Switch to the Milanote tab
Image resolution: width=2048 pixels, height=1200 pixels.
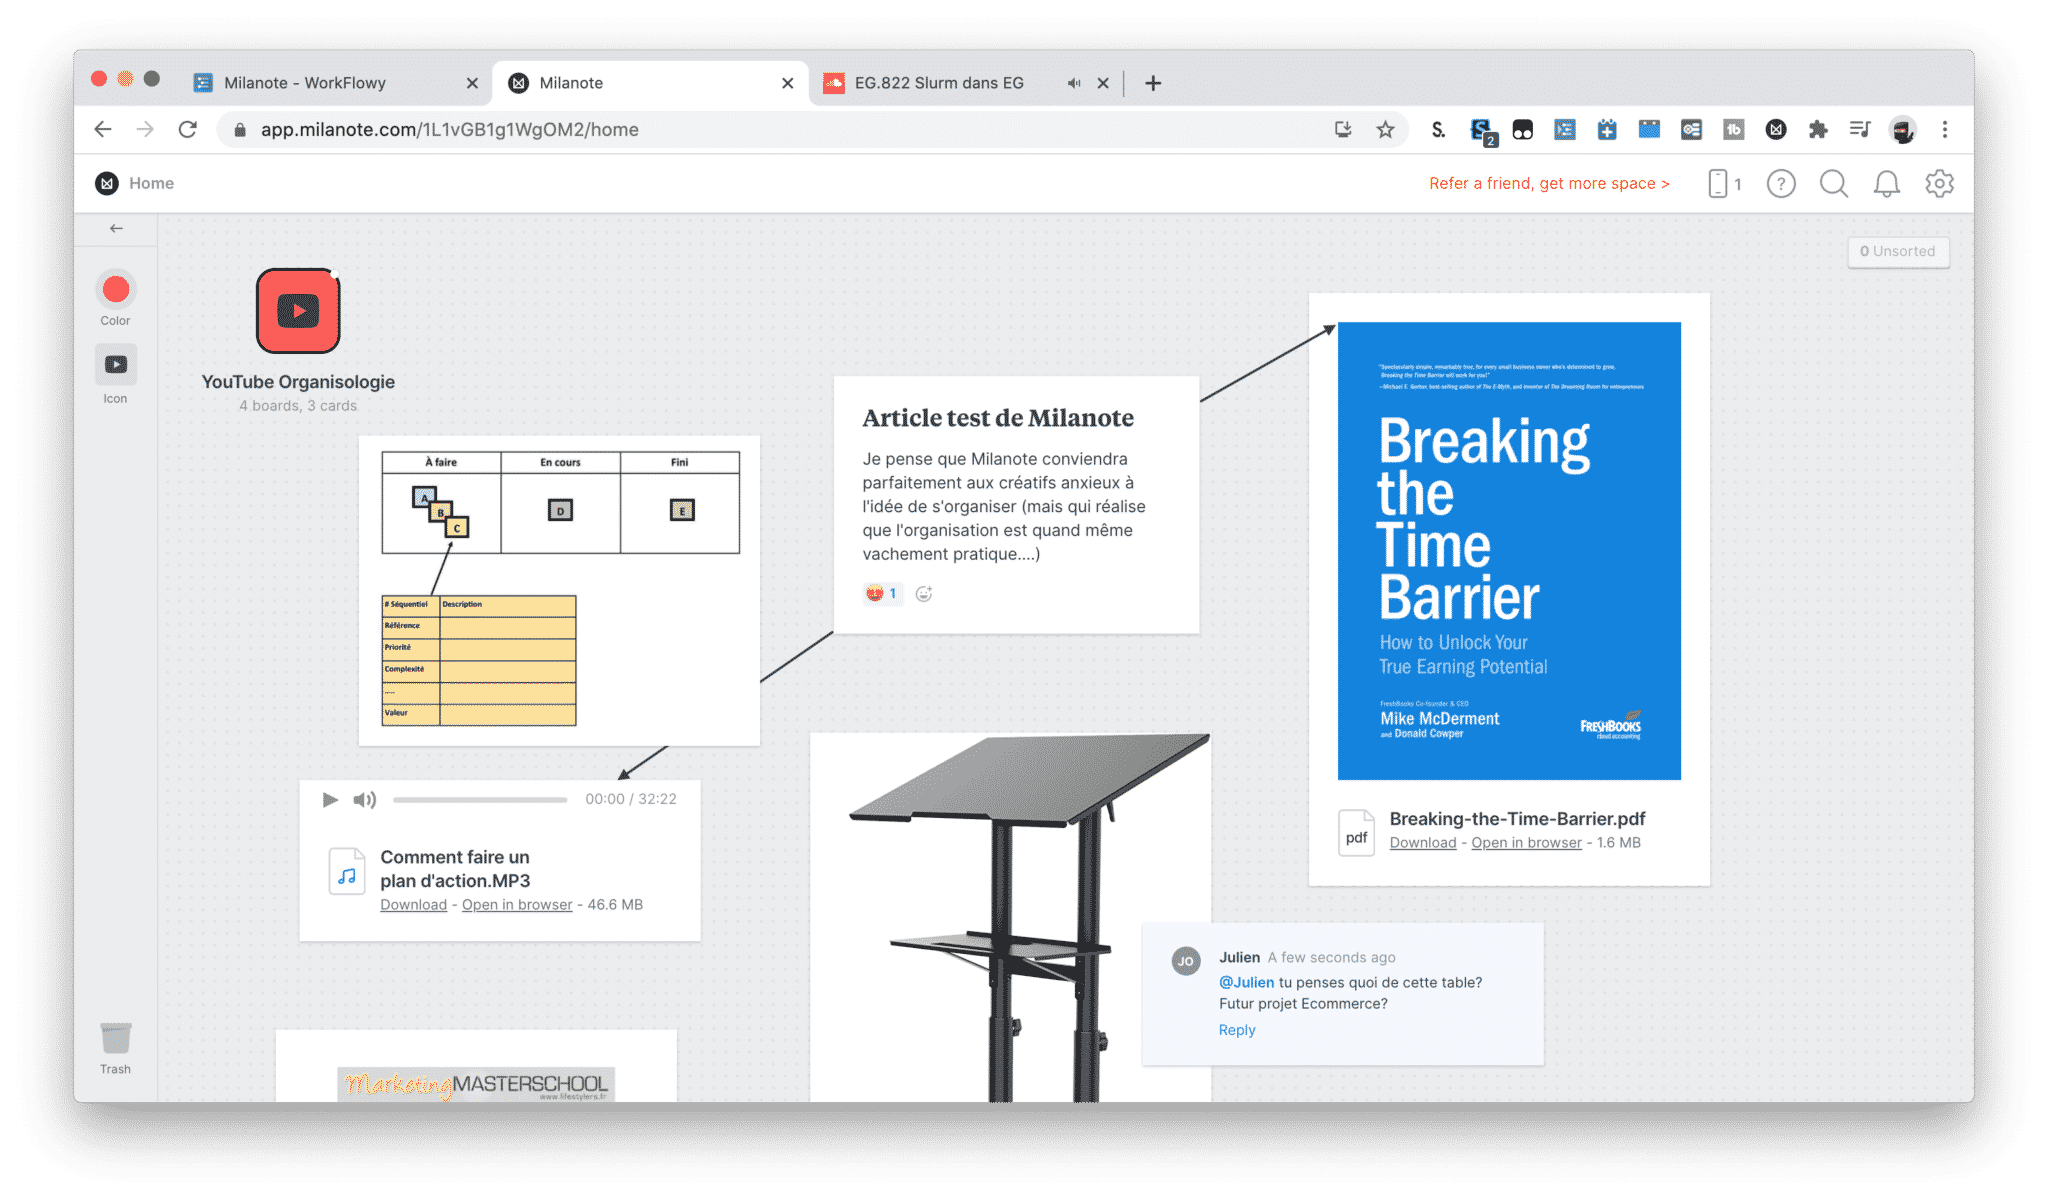(650, 83)
